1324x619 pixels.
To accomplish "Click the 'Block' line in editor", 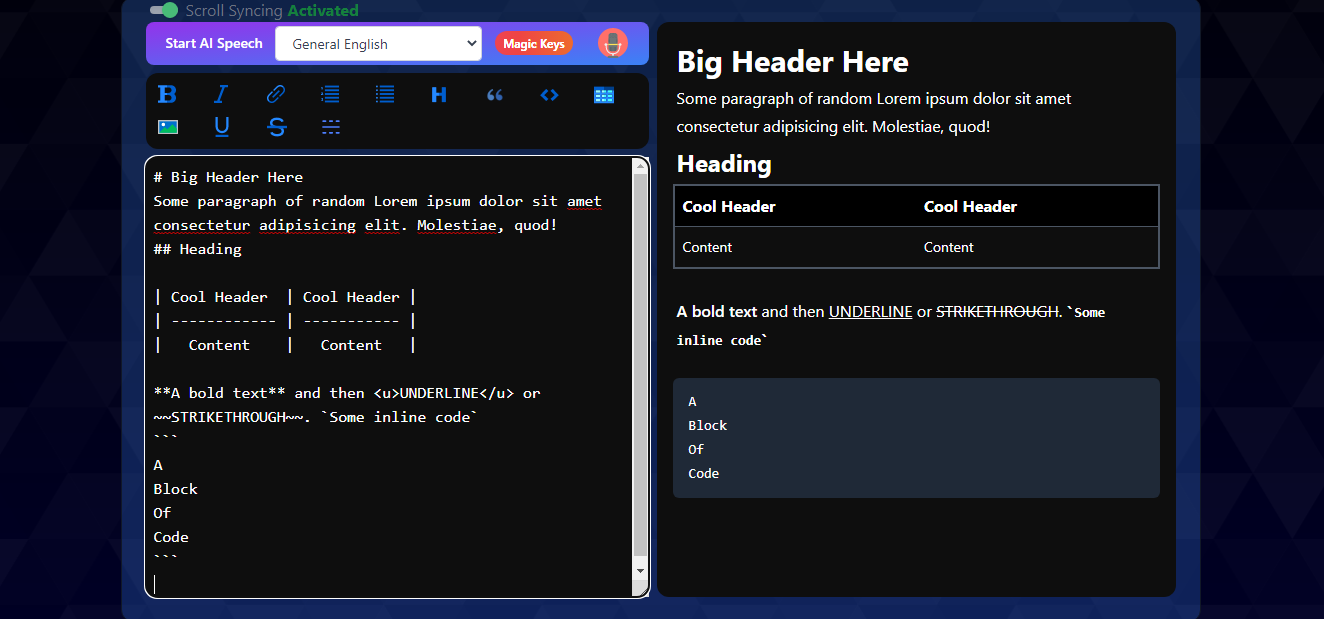I will pyautogui.click(x=176, y=489).
